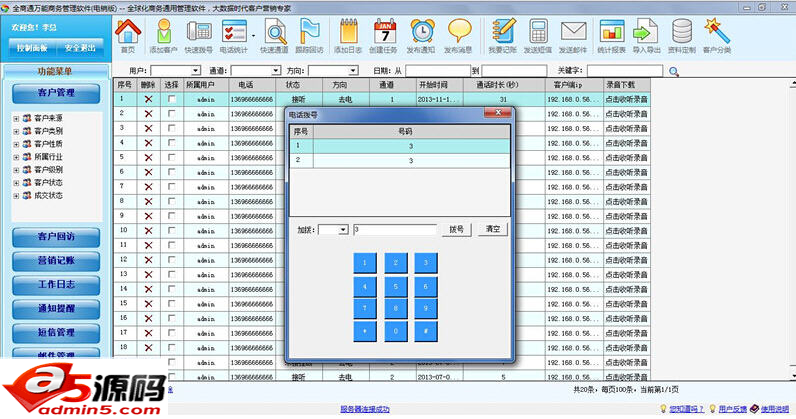This screenshot has height=419, width=796.
Task: Open the 快速拨号 quick dial icon
Action: tap(198, 31)
